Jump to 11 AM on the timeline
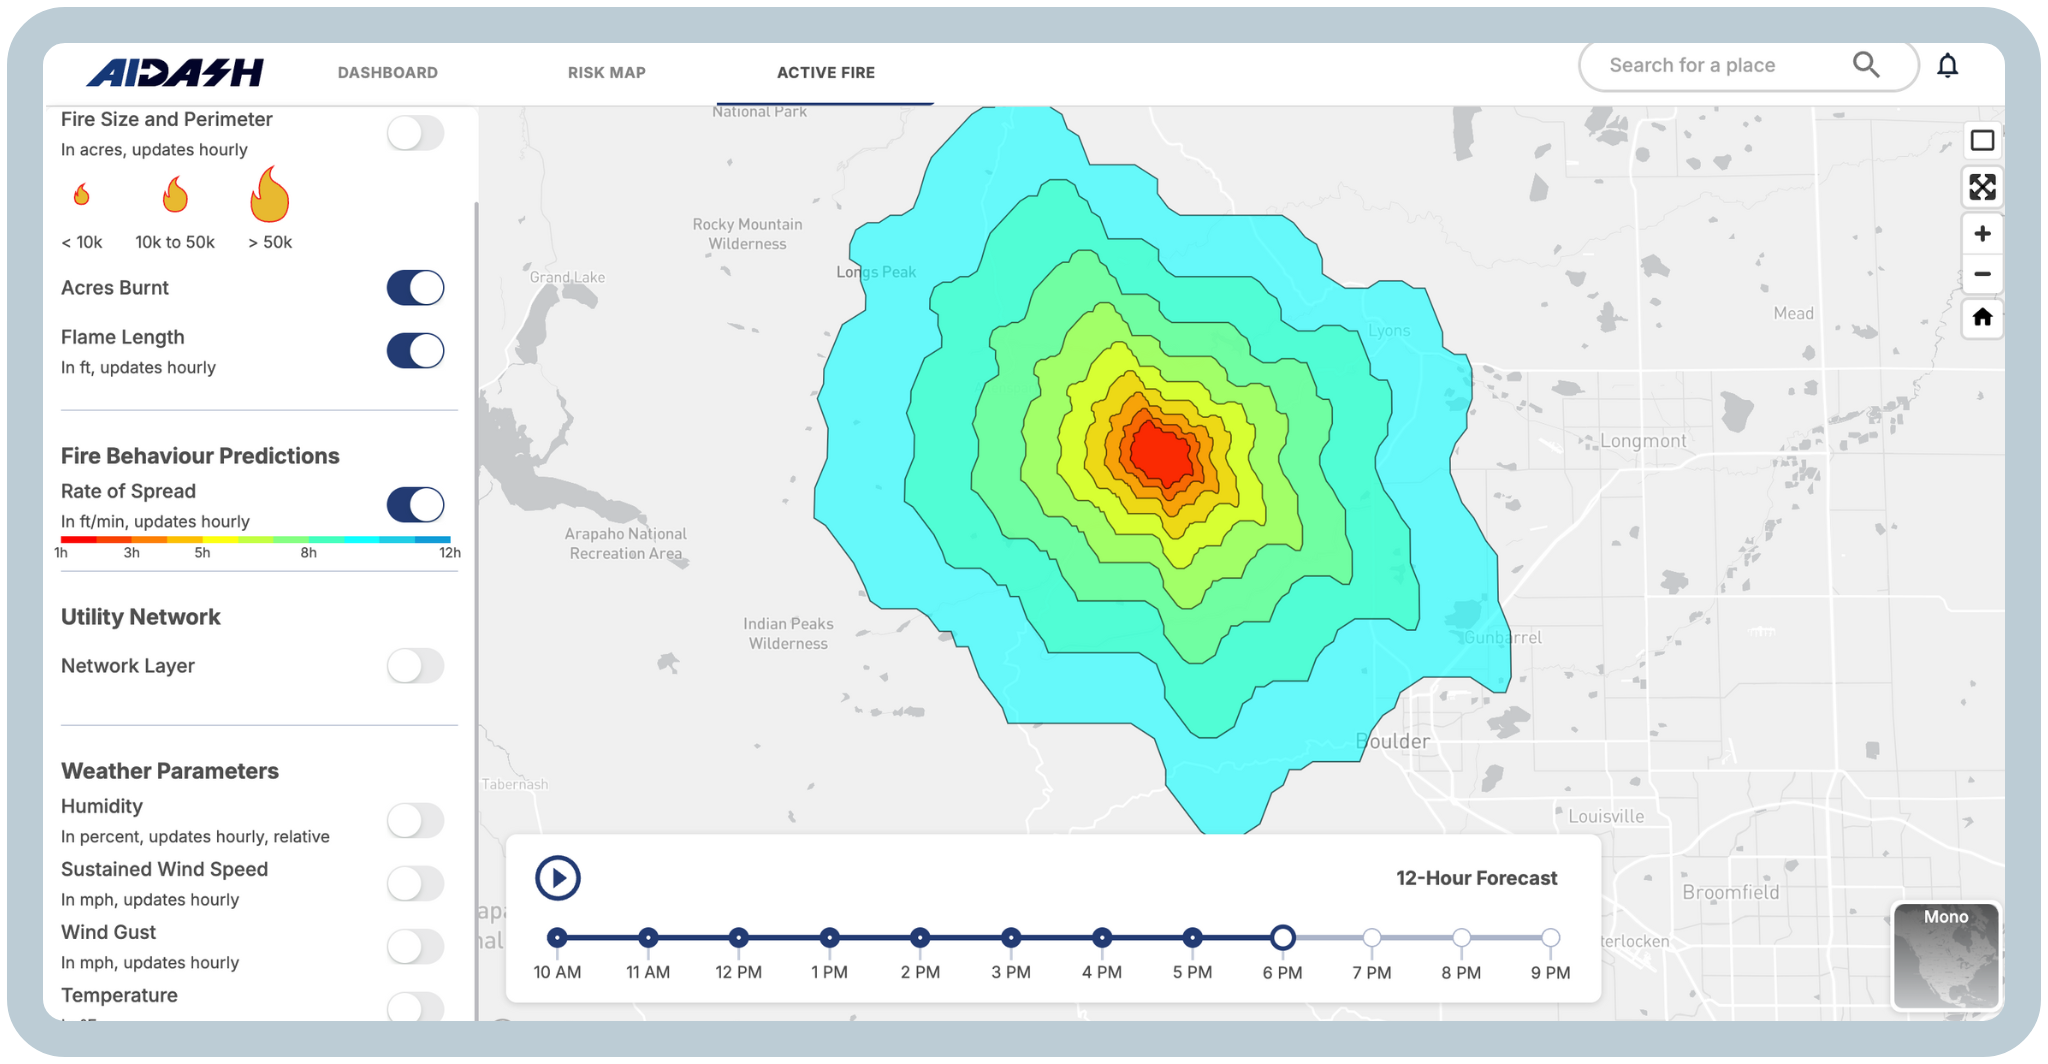Screen dimensions: 2048x1064 coord(648,938)
